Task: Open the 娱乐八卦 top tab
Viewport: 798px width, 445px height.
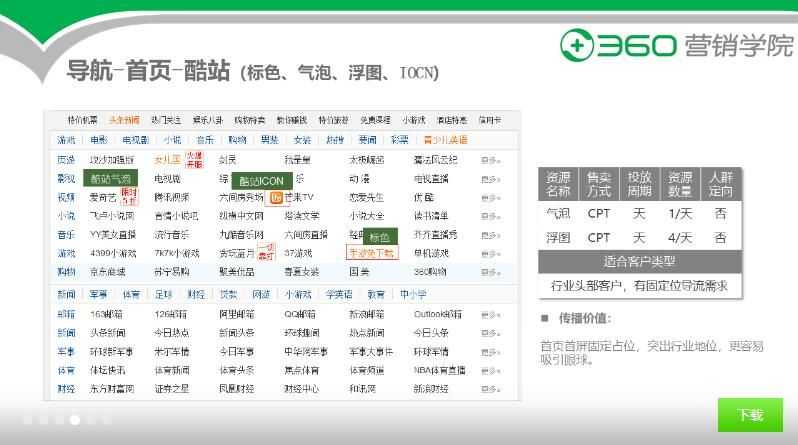Action: pos(208,120)
